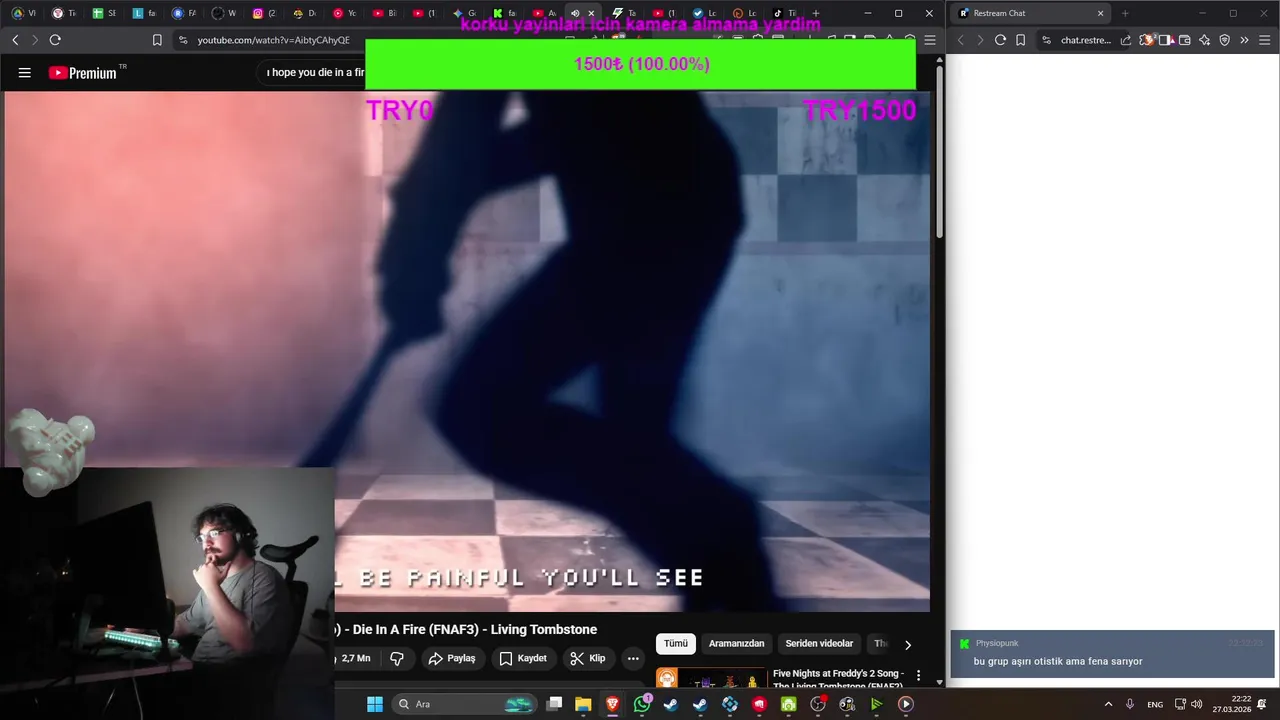Screen dimensions: 1280x720
Task: Open Brave browser from taskbar
Action: pos(612,704)
